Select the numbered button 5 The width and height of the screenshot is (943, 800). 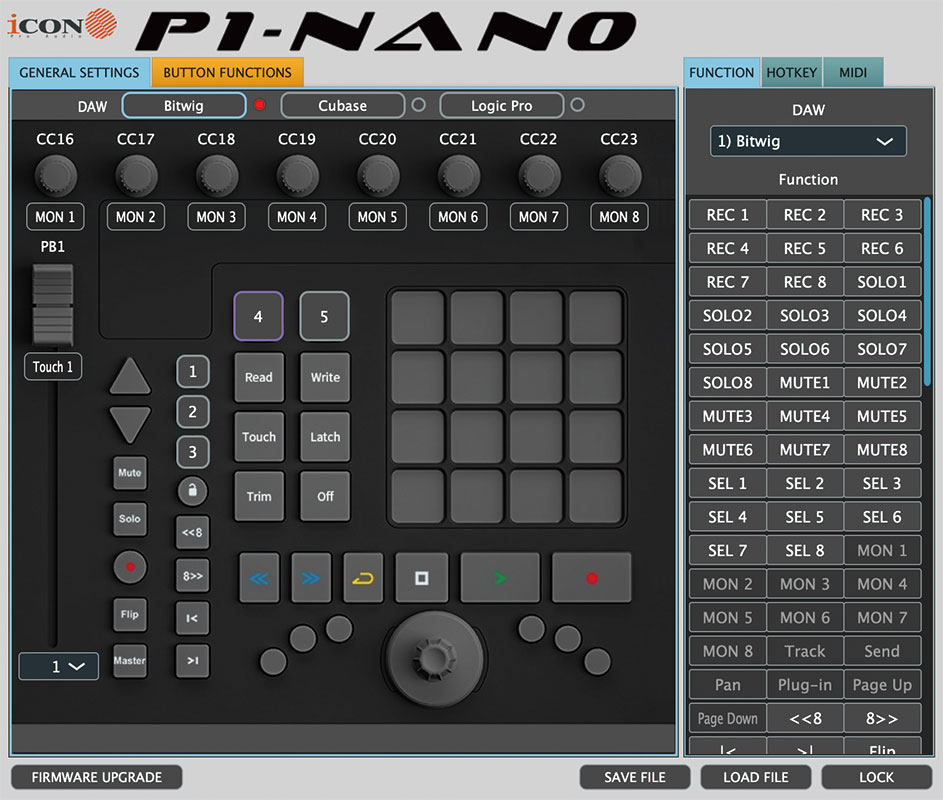coord(324,316)
